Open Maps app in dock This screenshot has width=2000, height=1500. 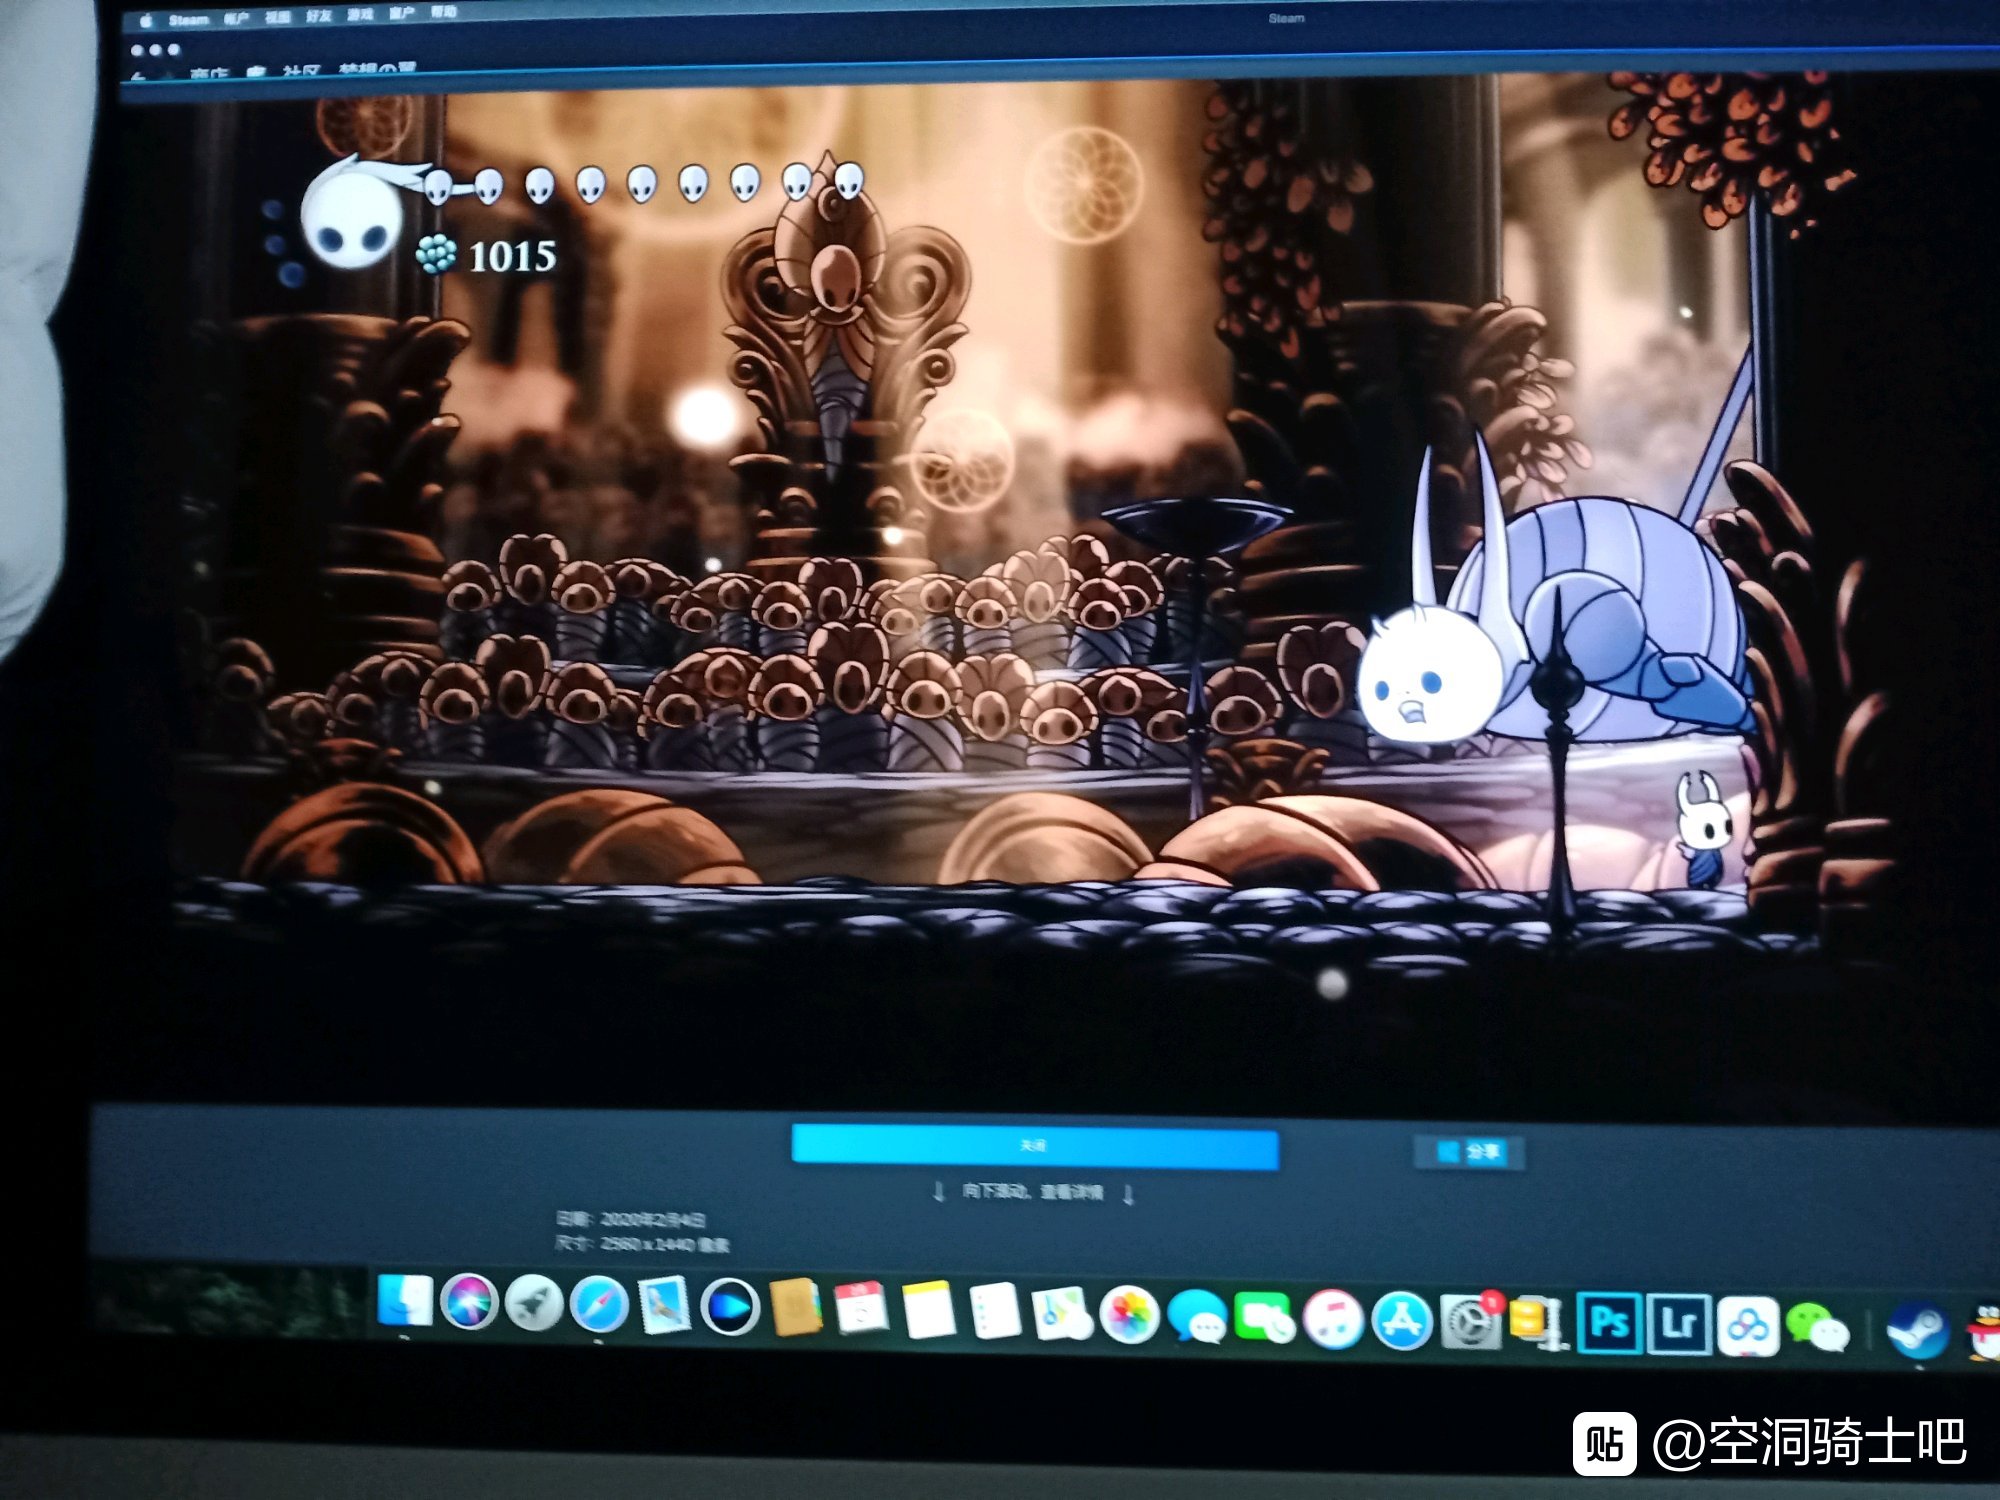1062,1313
